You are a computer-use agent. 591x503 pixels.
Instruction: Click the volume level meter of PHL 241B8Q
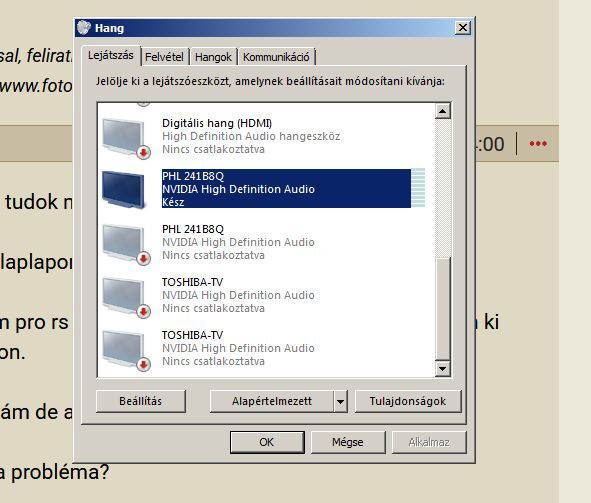(418, 188)
